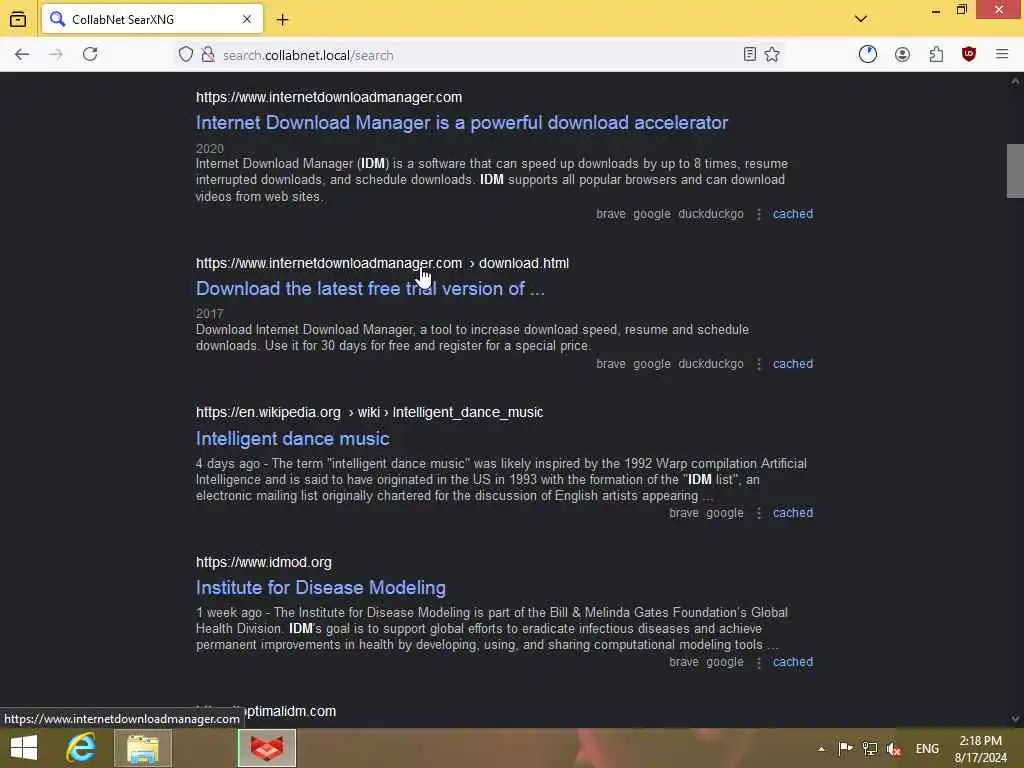Click the page vertical scrollbar thumb

tap(1015, 170)
